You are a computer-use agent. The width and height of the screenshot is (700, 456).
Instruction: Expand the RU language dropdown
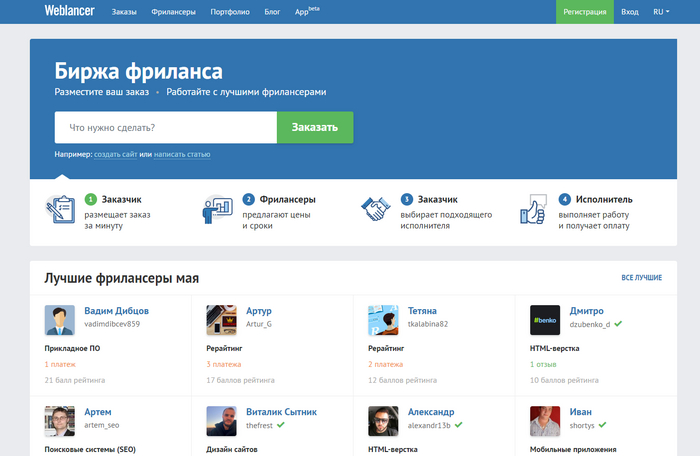pyautogui.click(x=661, y=12)
